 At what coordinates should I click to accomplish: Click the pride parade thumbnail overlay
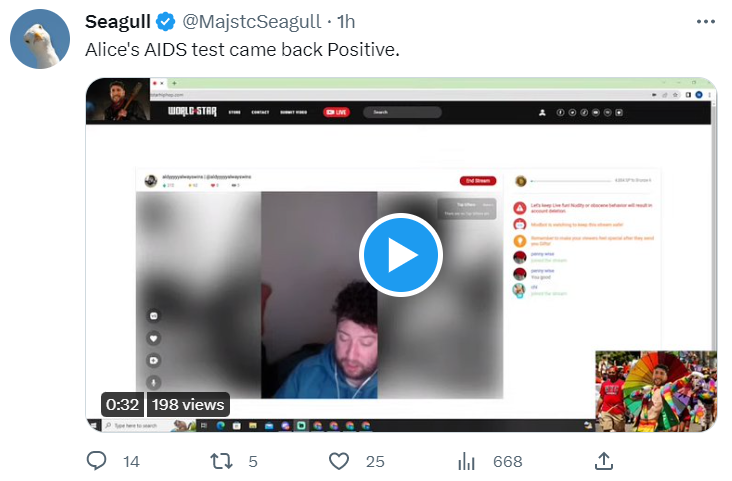point(656,391)
